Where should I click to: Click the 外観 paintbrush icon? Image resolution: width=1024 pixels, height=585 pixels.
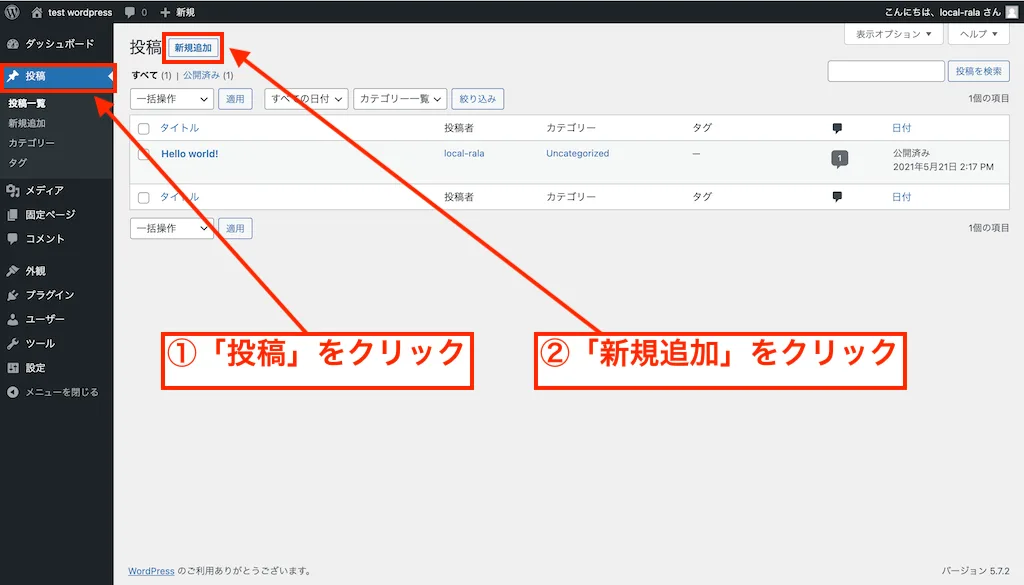tap(12, 270)
